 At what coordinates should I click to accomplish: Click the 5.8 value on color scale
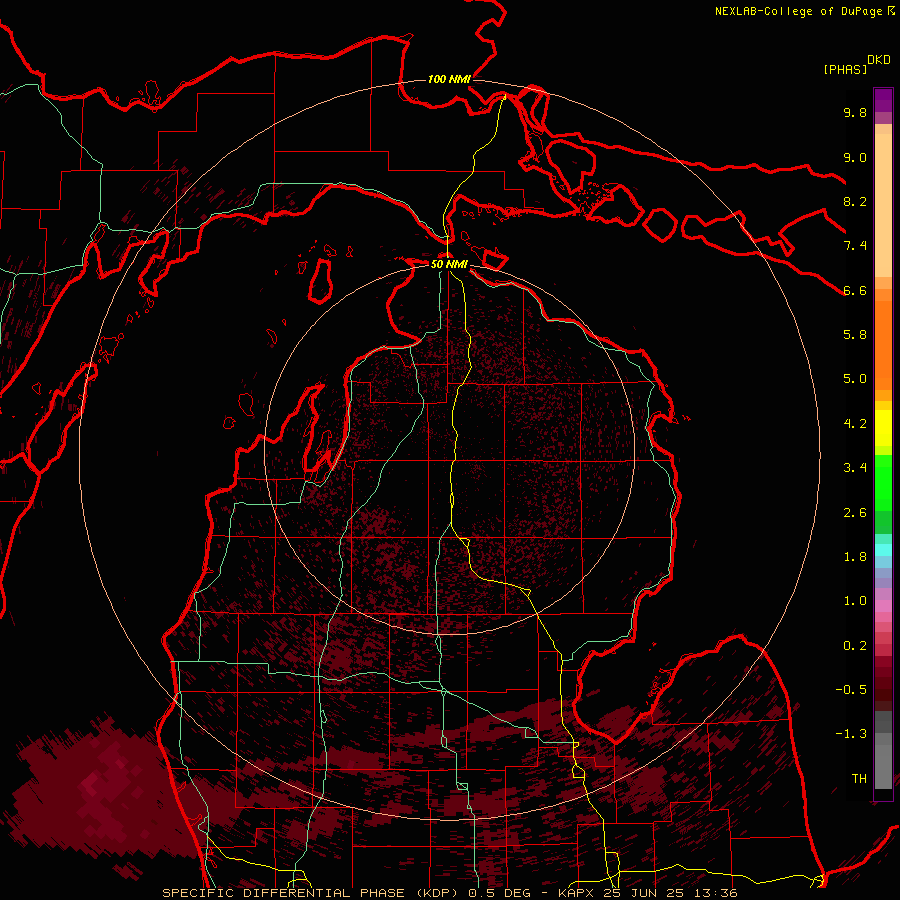point(855,335)
